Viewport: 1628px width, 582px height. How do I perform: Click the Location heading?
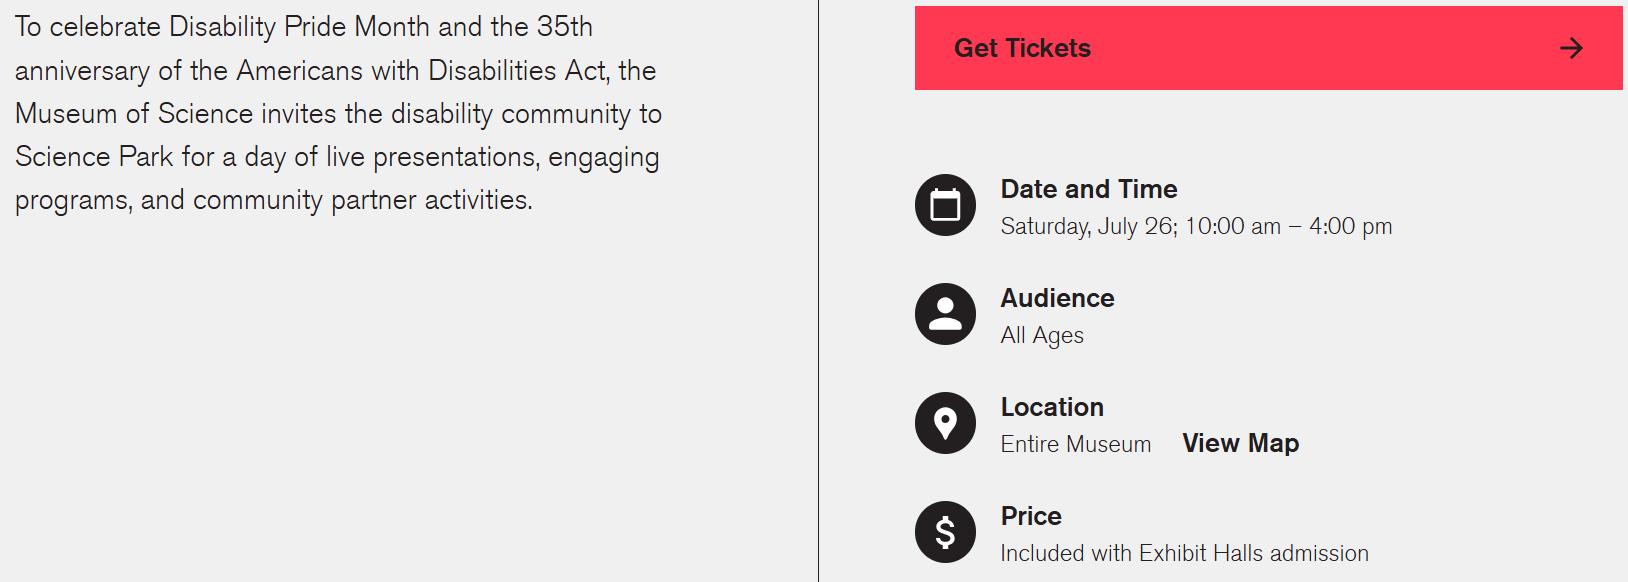pos(1052,407)
